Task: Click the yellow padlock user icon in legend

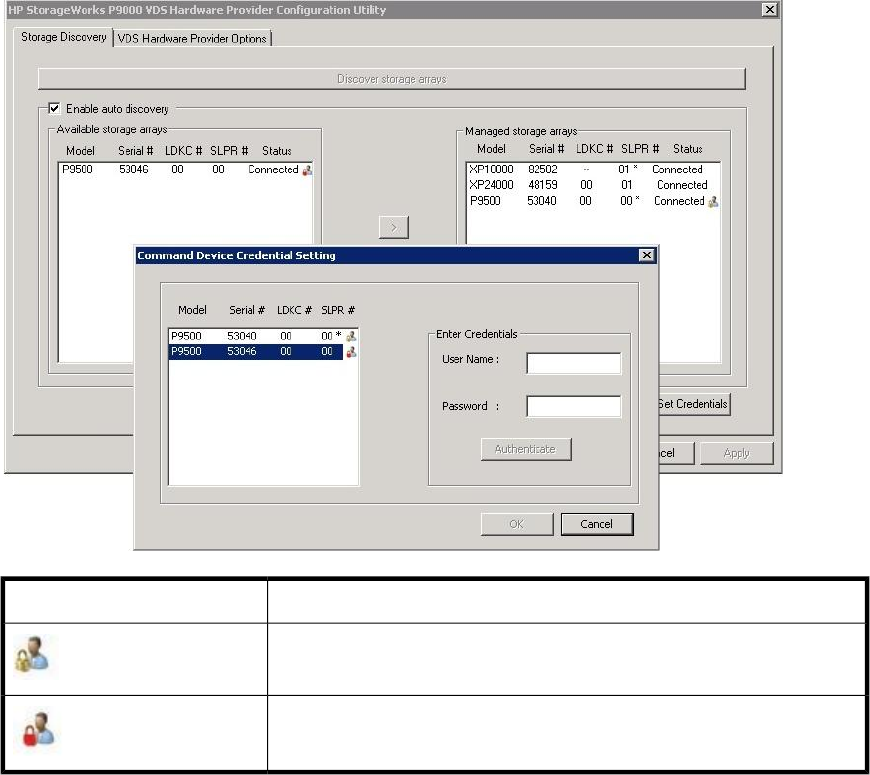Action: pos(34,656)
